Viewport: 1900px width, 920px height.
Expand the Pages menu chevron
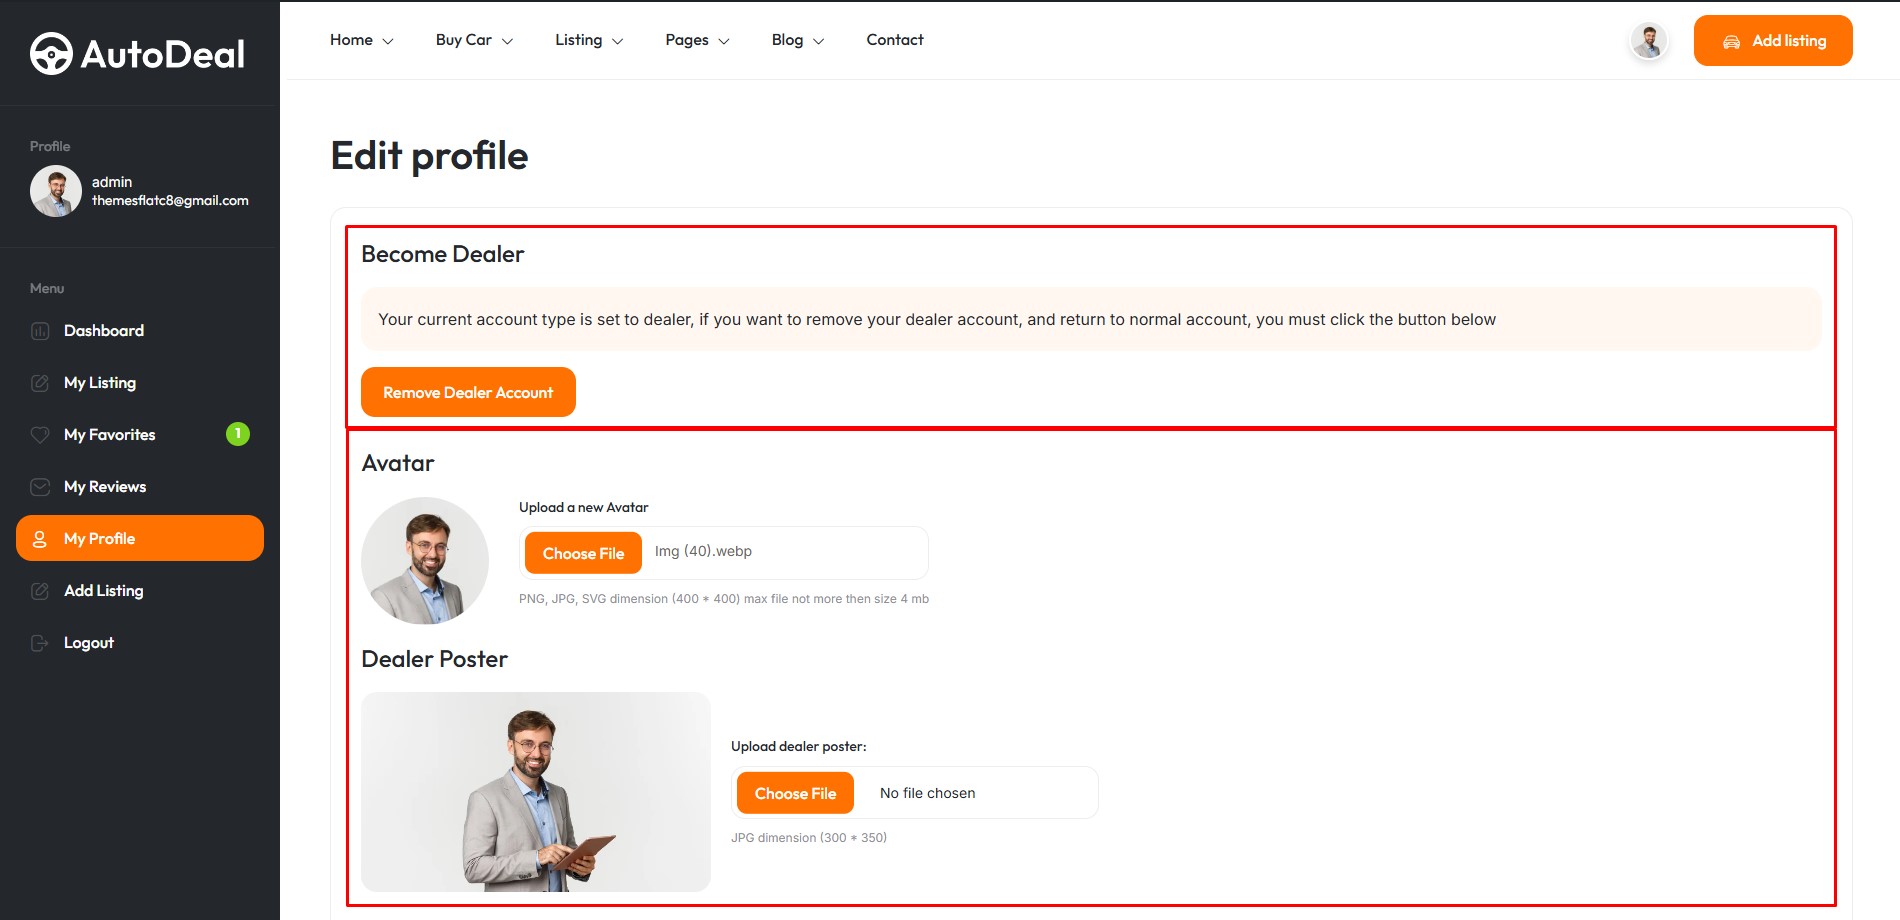coord(724,41)
